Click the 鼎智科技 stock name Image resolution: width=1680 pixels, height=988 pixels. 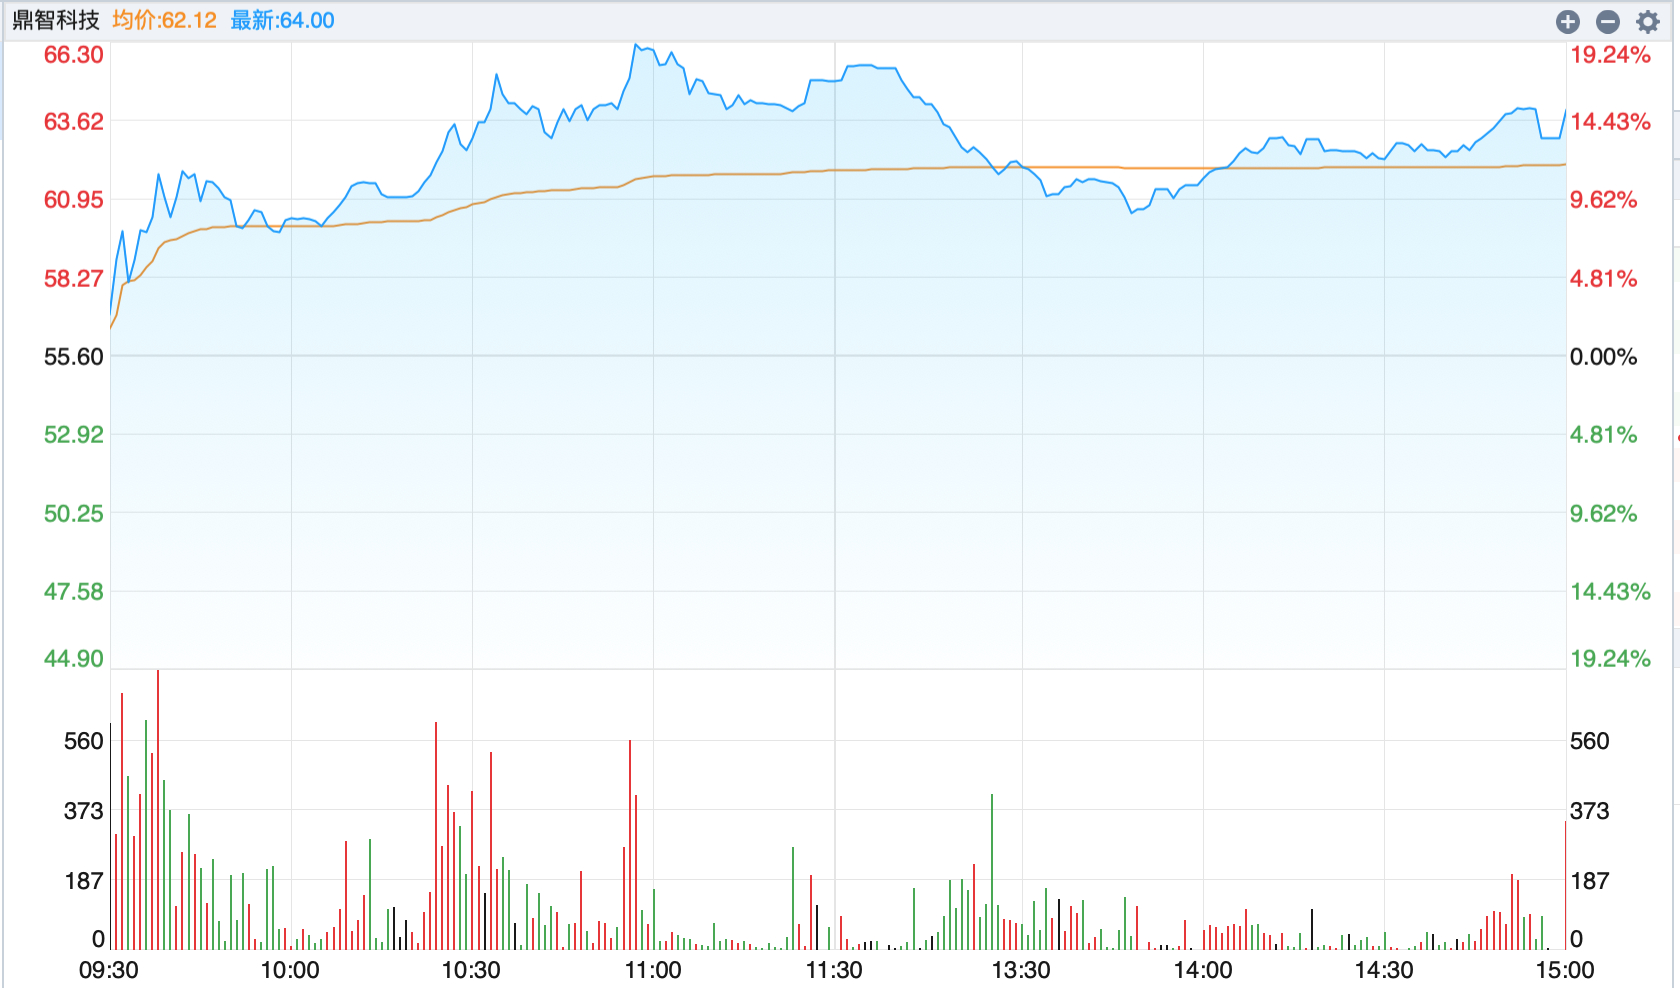coord(56,20)
